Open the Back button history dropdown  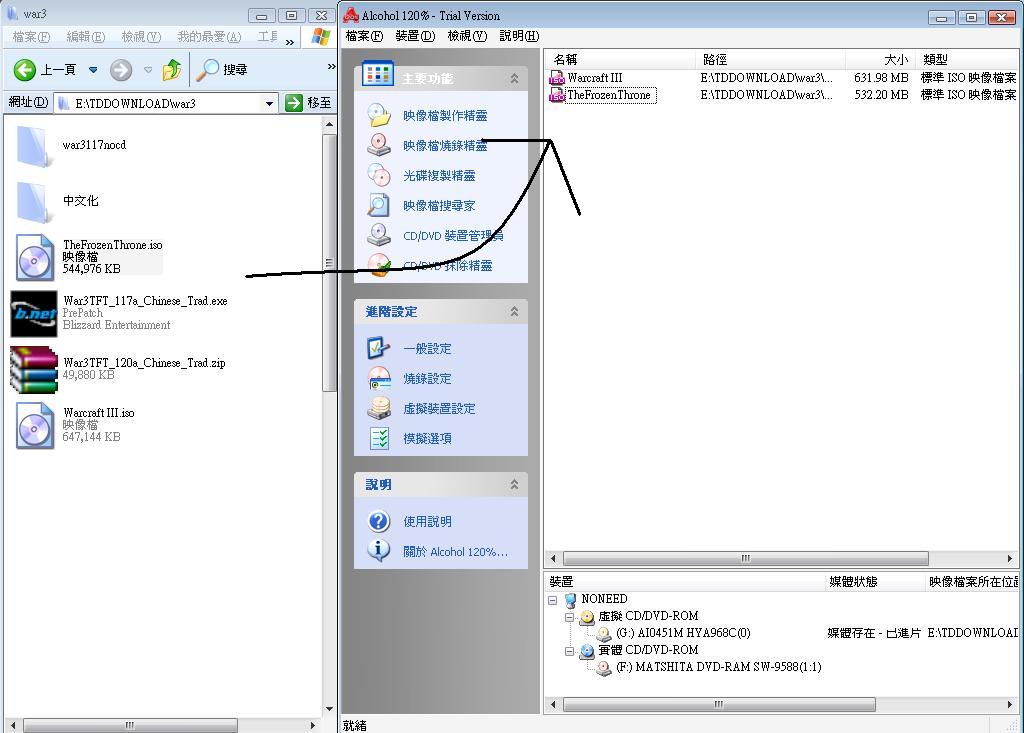coord(93,69)
